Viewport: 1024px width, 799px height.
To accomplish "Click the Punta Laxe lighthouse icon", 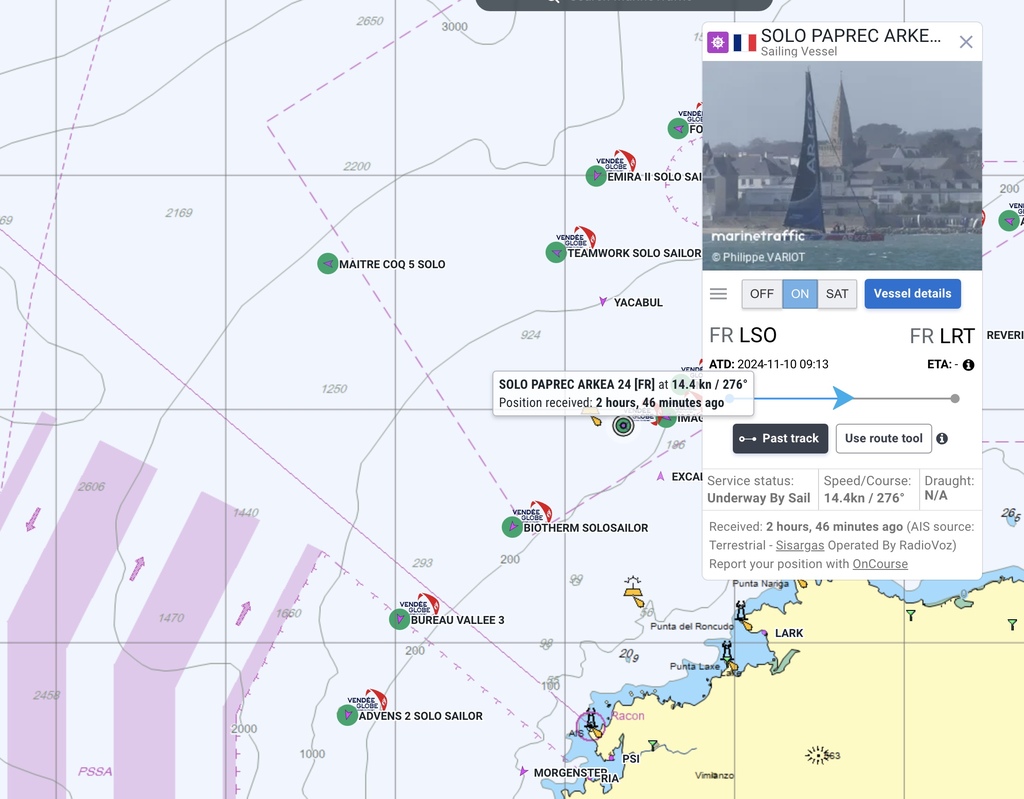I will (727, 651).
